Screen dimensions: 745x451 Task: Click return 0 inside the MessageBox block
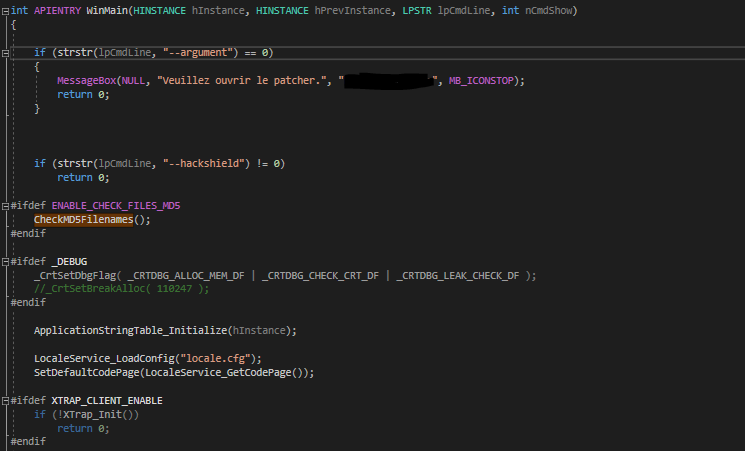pyautogui.click(x=83, y=95)
